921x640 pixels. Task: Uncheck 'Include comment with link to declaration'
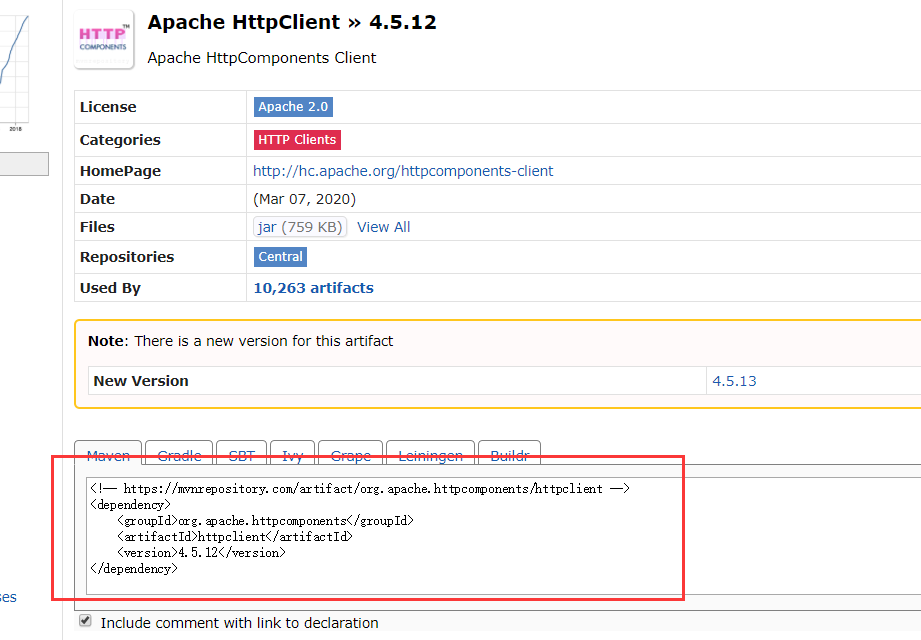coord(85,620)
